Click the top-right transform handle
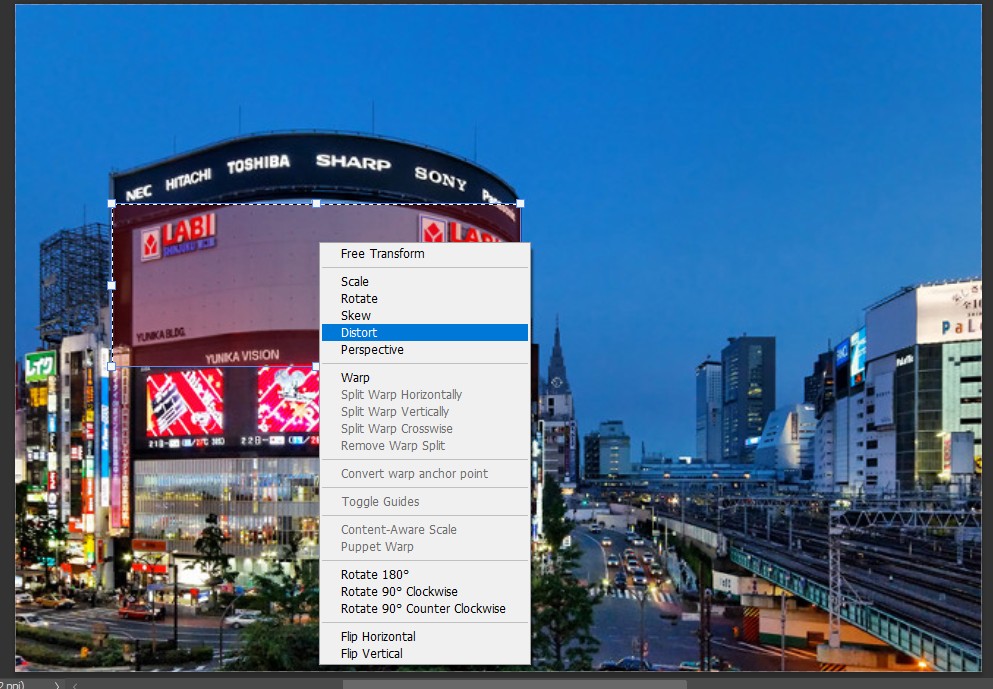993x689 pixels. (x=521, y=203)
